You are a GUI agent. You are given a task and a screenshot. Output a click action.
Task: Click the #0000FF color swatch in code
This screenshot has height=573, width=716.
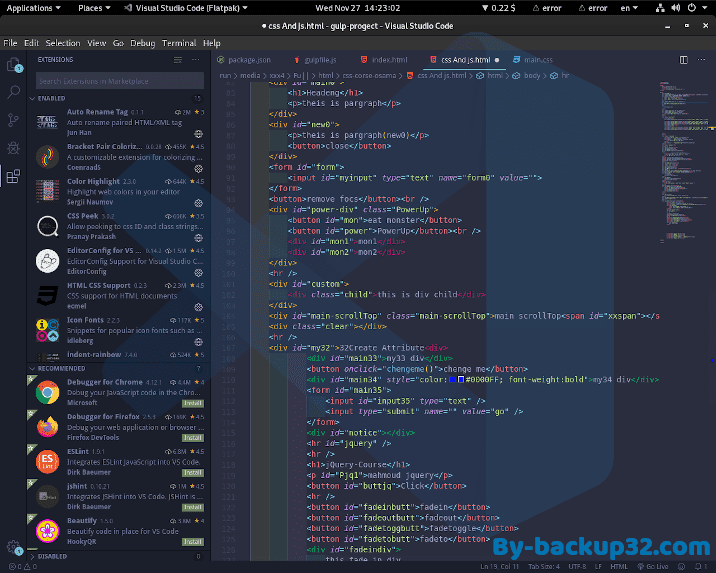(x=461, y=379)
